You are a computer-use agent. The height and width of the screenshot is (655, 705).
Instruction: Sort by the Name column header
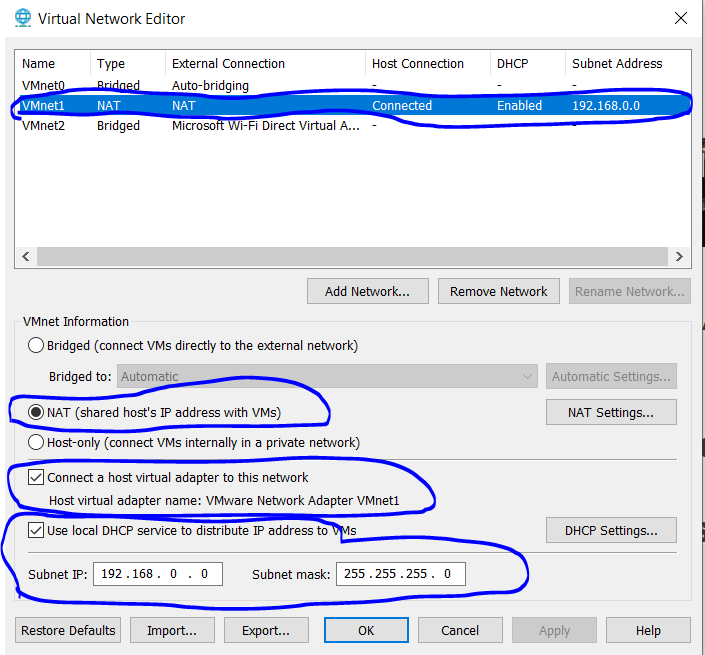[53, 63]
